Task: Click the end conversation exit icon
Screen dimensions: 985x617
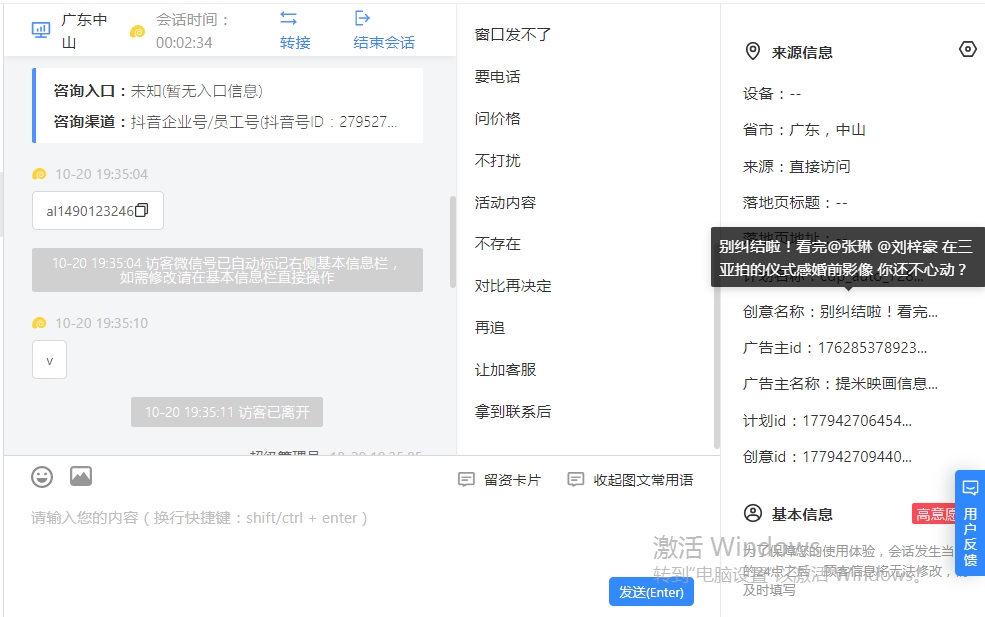Action: (362, 18)
